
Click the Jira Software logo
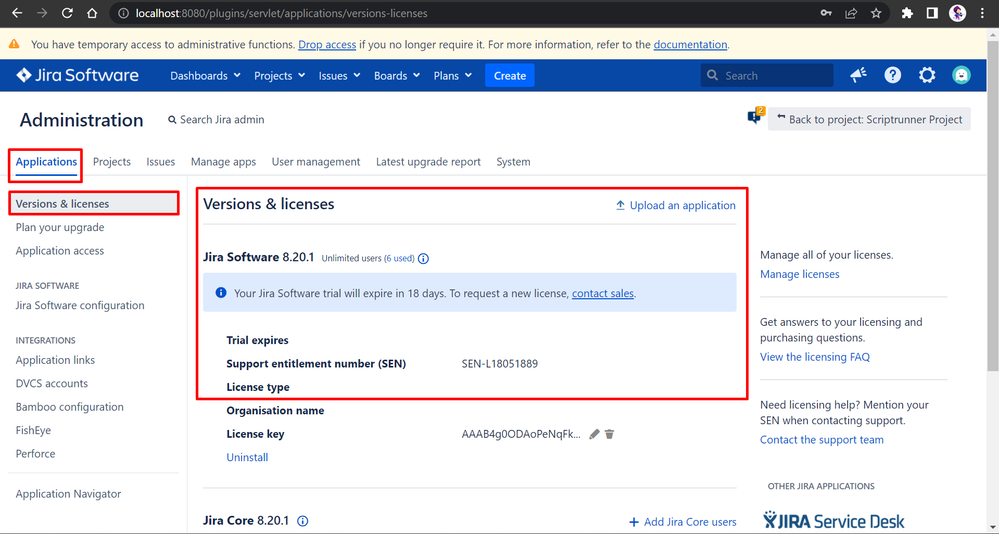tap(77, 75)
